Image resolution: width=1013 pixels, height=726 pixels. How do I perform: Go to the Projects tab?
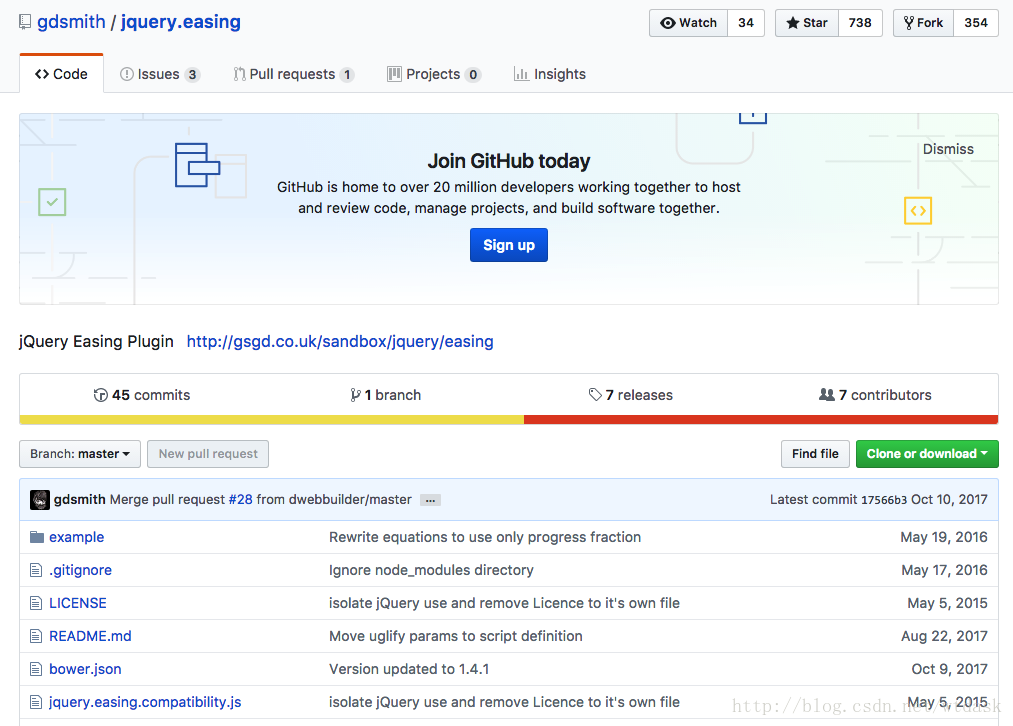(x=434, y=74)
